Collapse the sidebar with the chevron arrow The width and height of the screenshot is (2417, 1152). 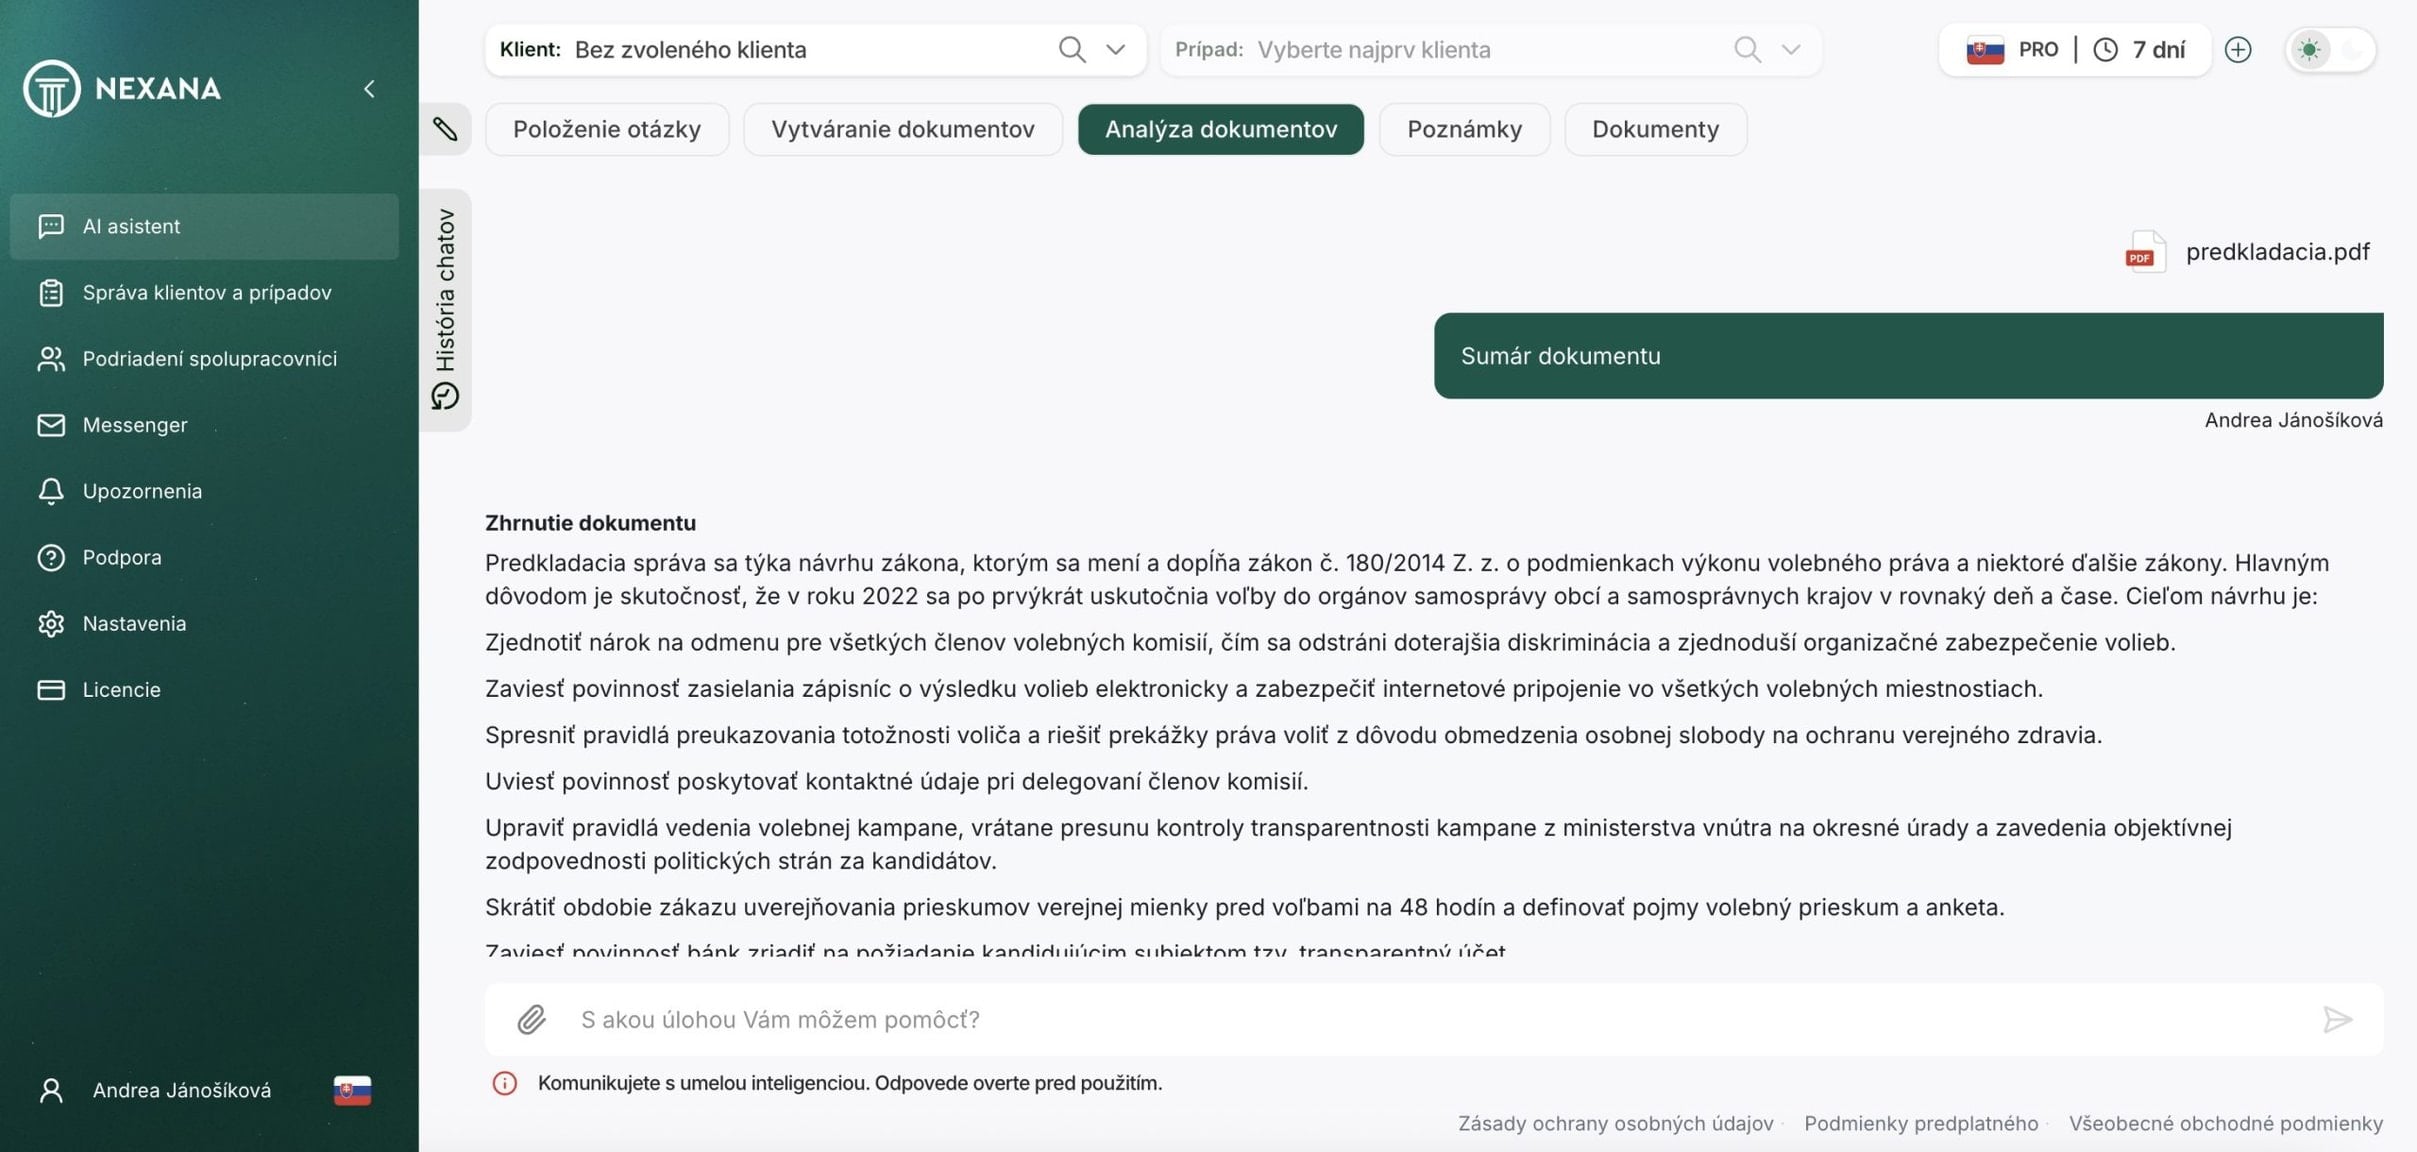point(369,89)
